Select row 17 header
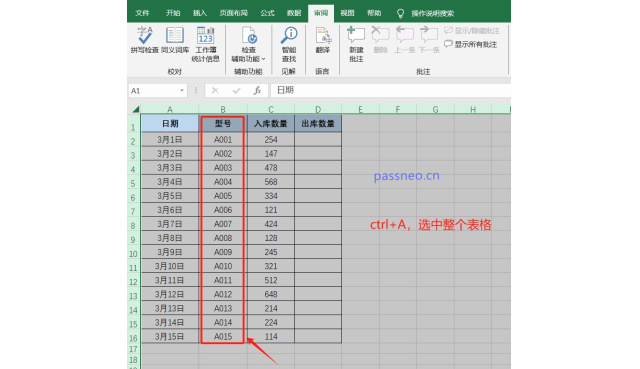This screenshot has height=369, width=640. coord(133,349)
